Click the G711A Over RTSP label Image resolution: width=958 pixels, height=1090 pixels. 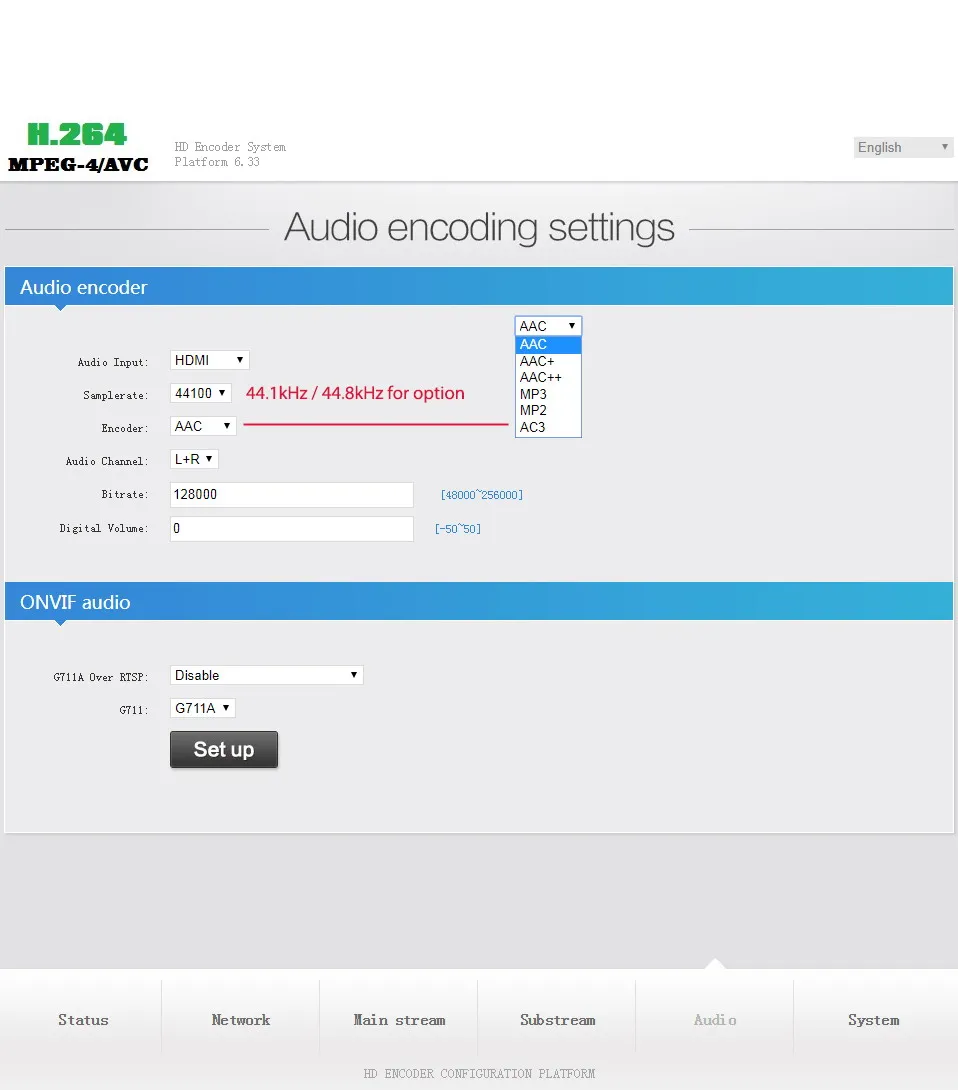coord(101,677)
